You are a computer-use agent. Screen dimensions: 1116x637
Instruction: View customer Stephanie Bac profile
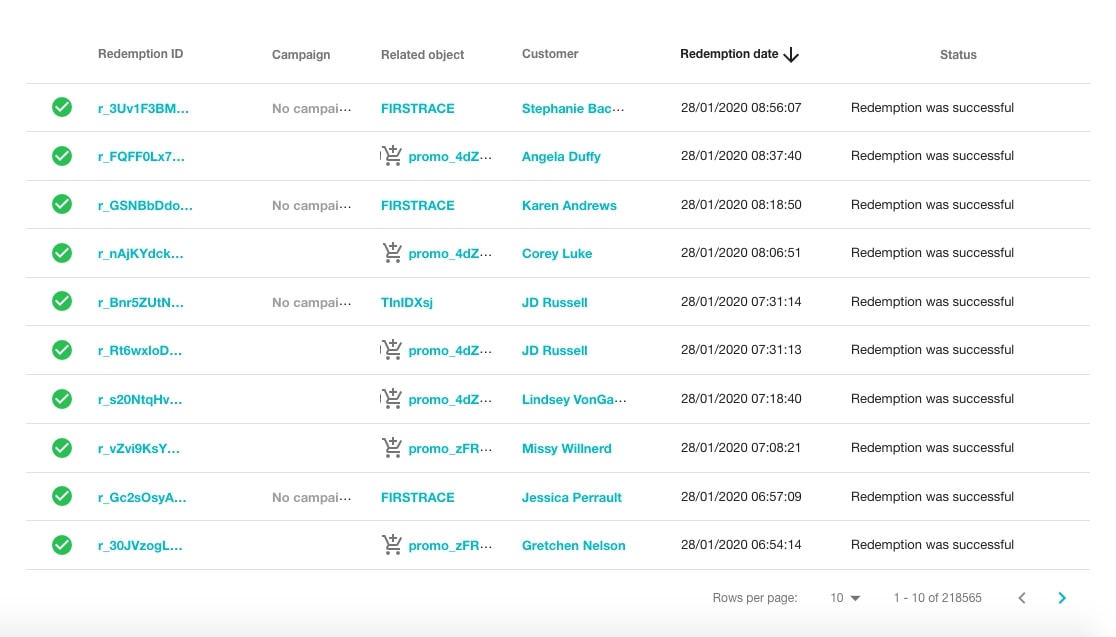point(572,107)
